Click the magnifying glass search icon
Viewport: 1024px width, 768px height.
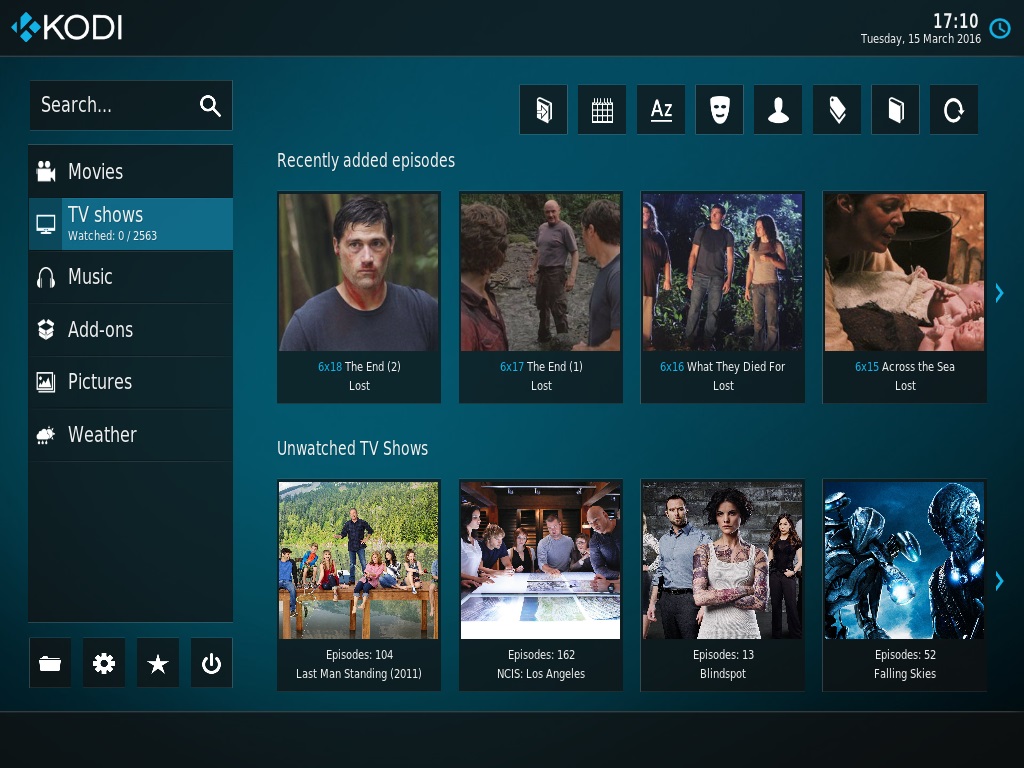[x=210, y=105]
